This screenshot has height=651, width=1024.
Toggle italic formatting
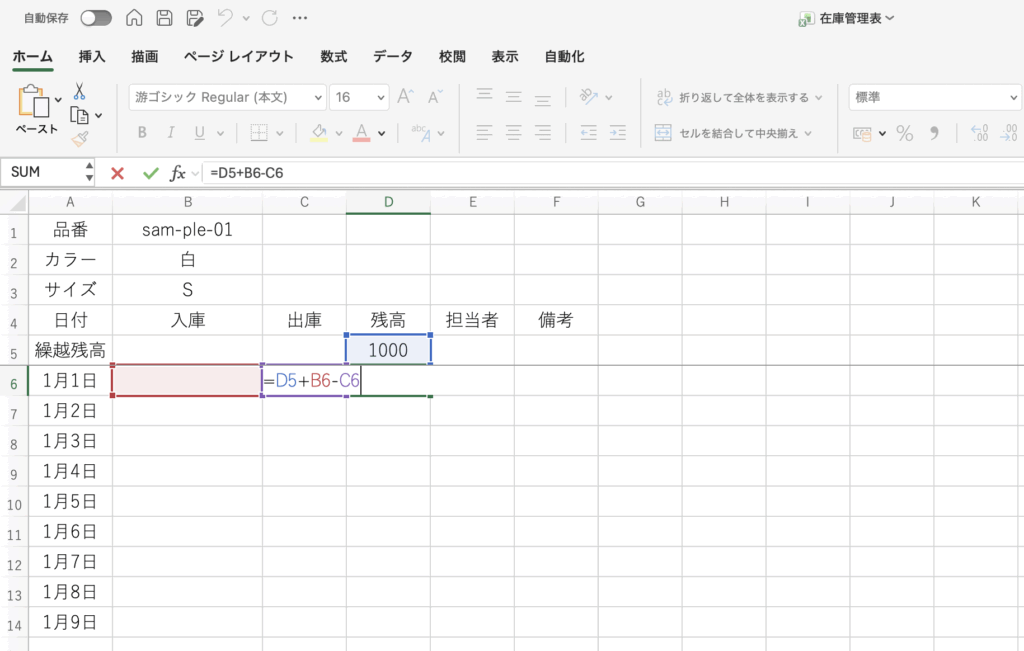[x=171, y=133]
